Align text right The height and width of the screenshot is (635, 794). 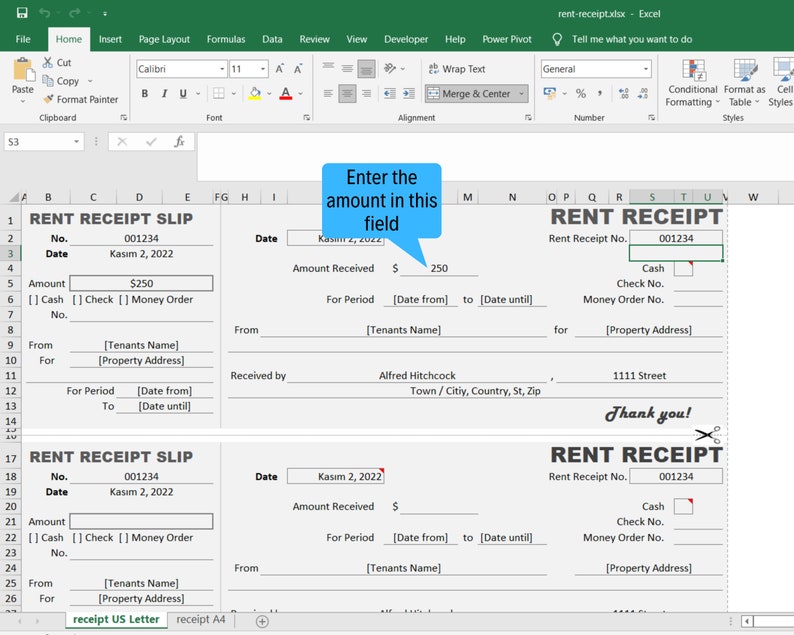pyautogui.click(x=366, y=93)
